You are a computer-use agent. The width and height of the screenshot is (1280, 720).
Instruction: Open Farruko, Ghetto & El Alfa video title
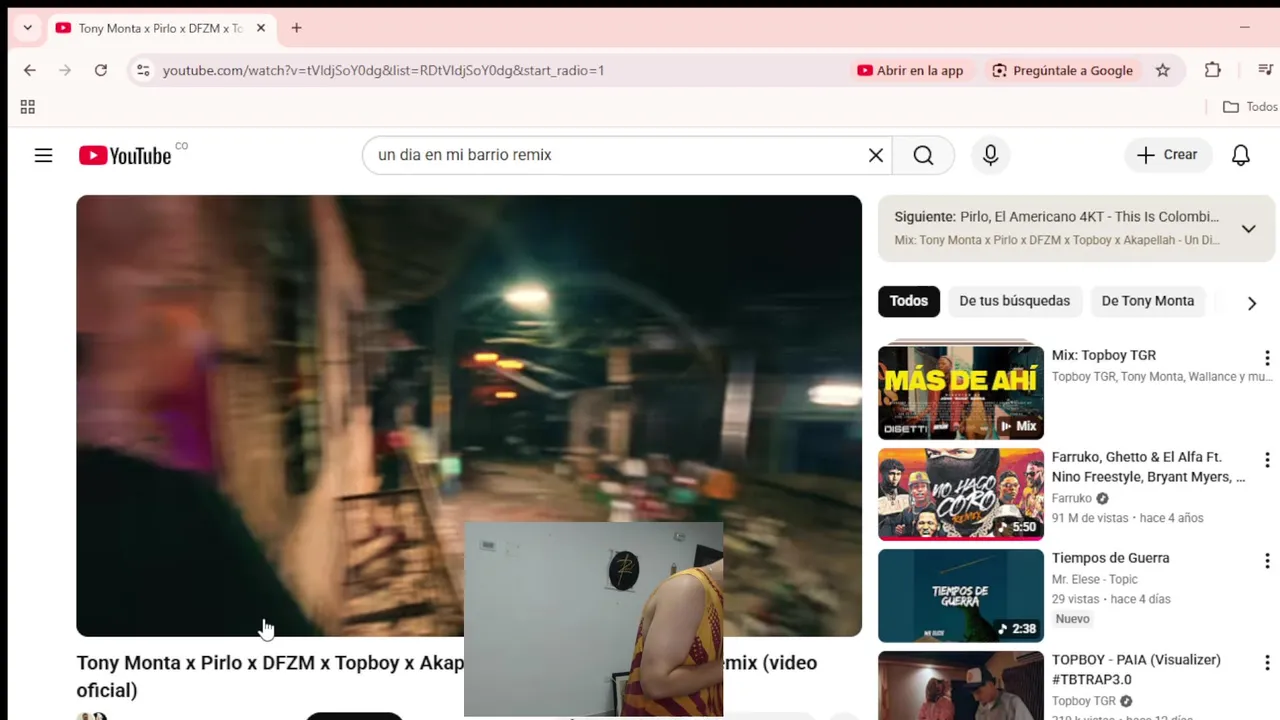1148,467
